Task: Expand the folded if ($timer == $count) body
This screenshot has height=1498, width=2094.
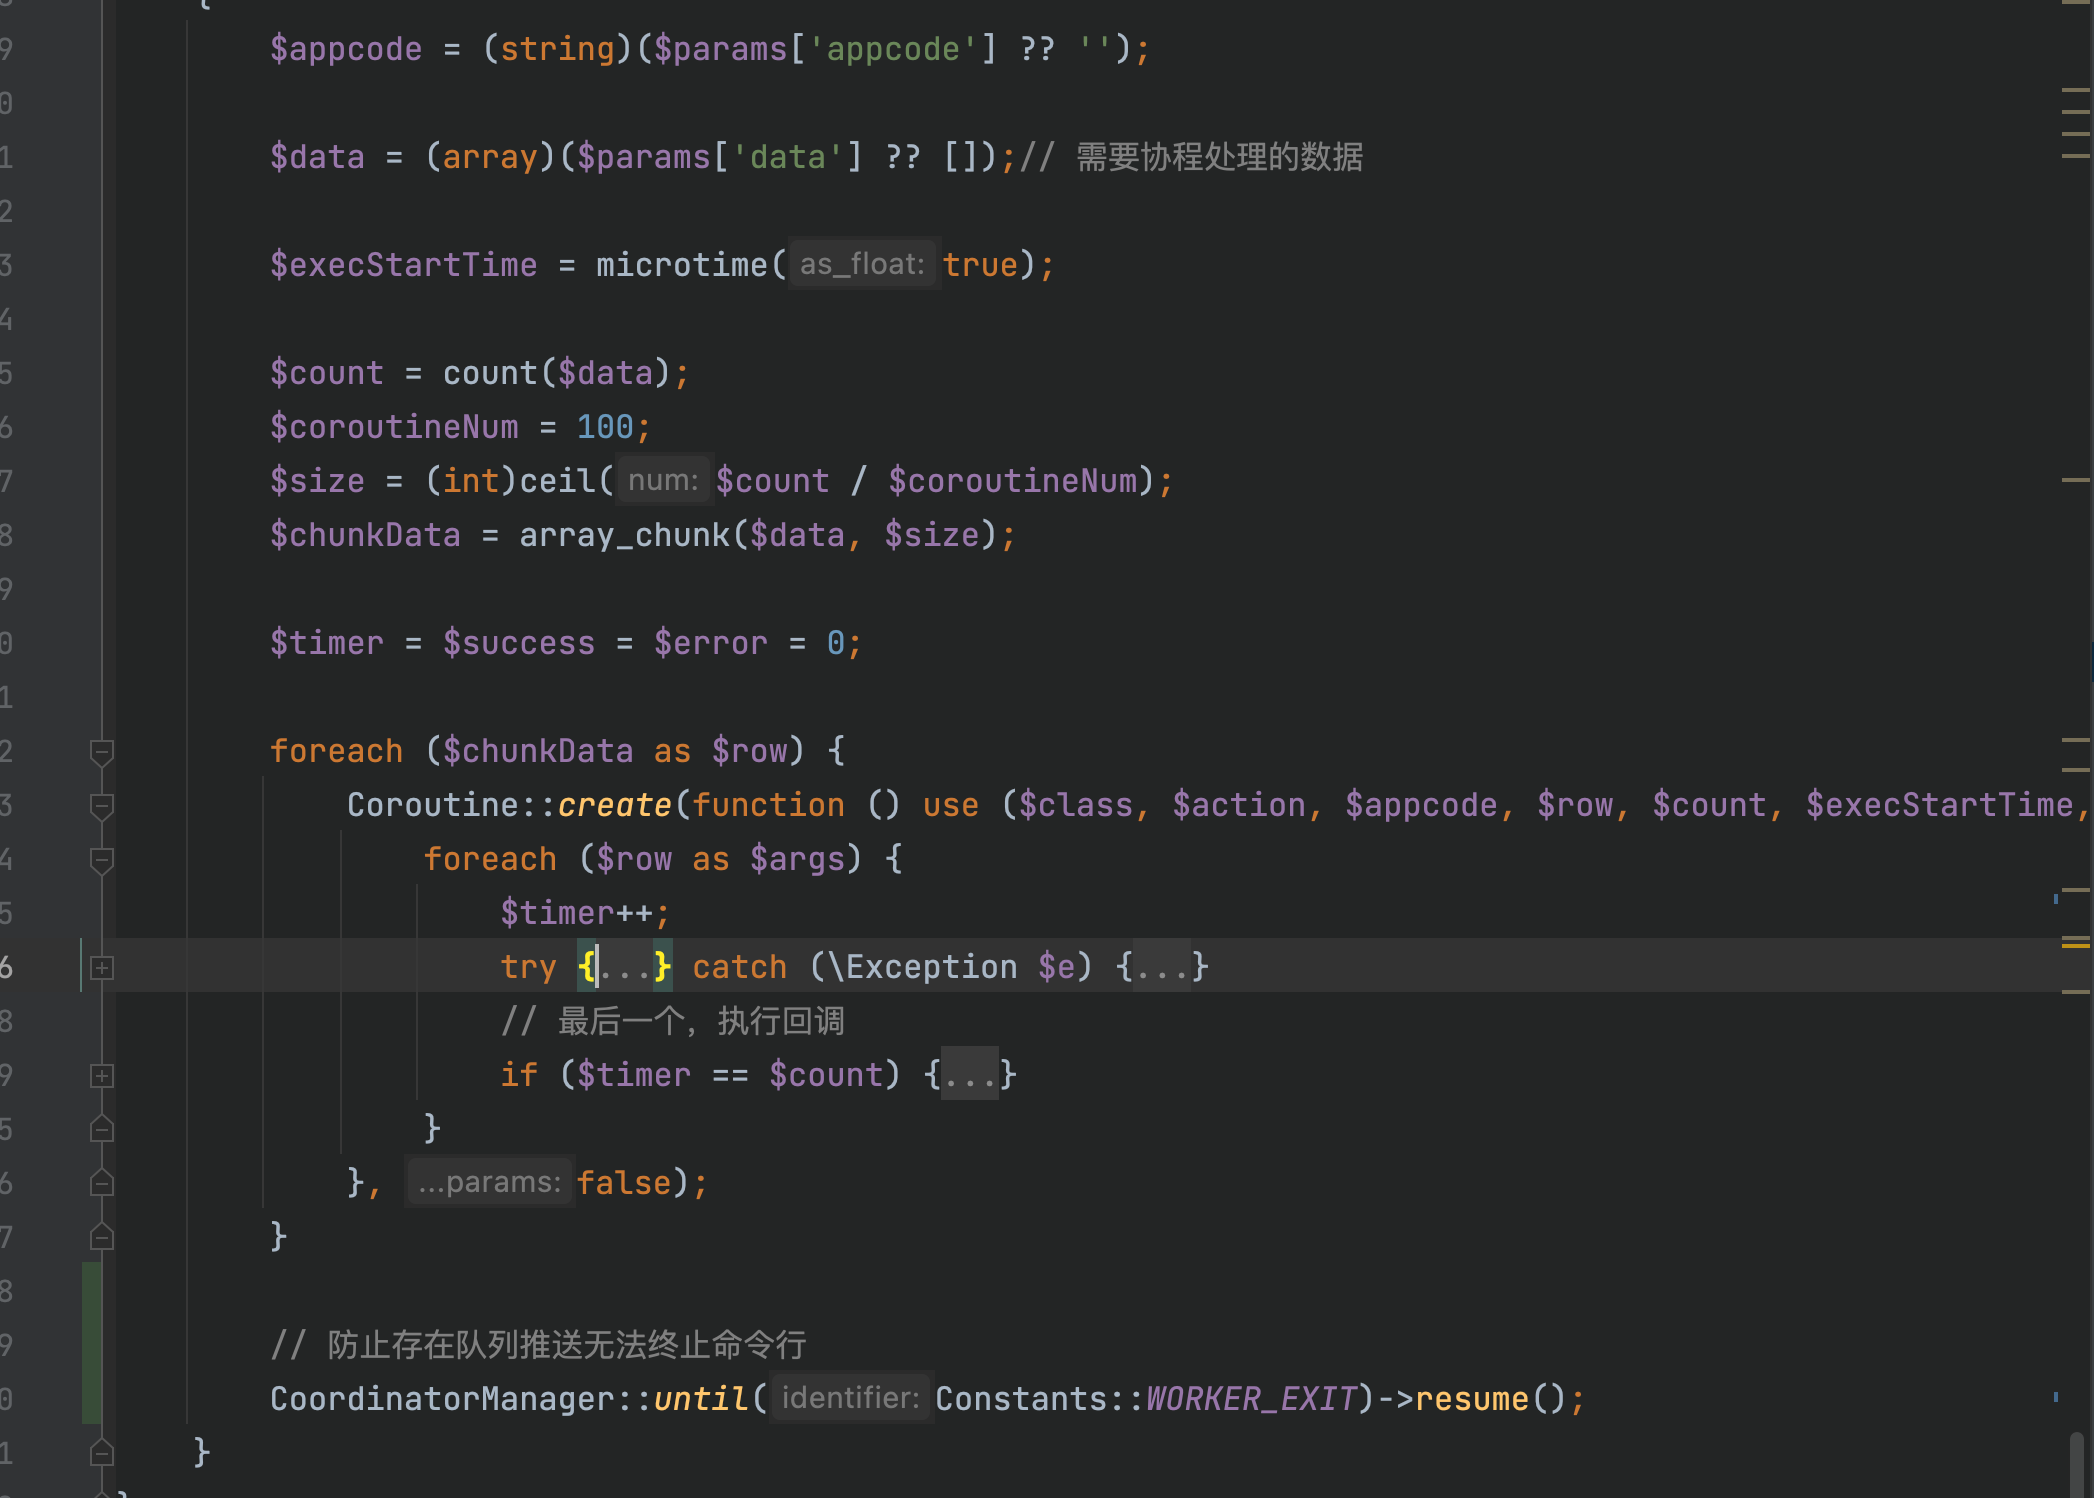Action: [968, 1074]
